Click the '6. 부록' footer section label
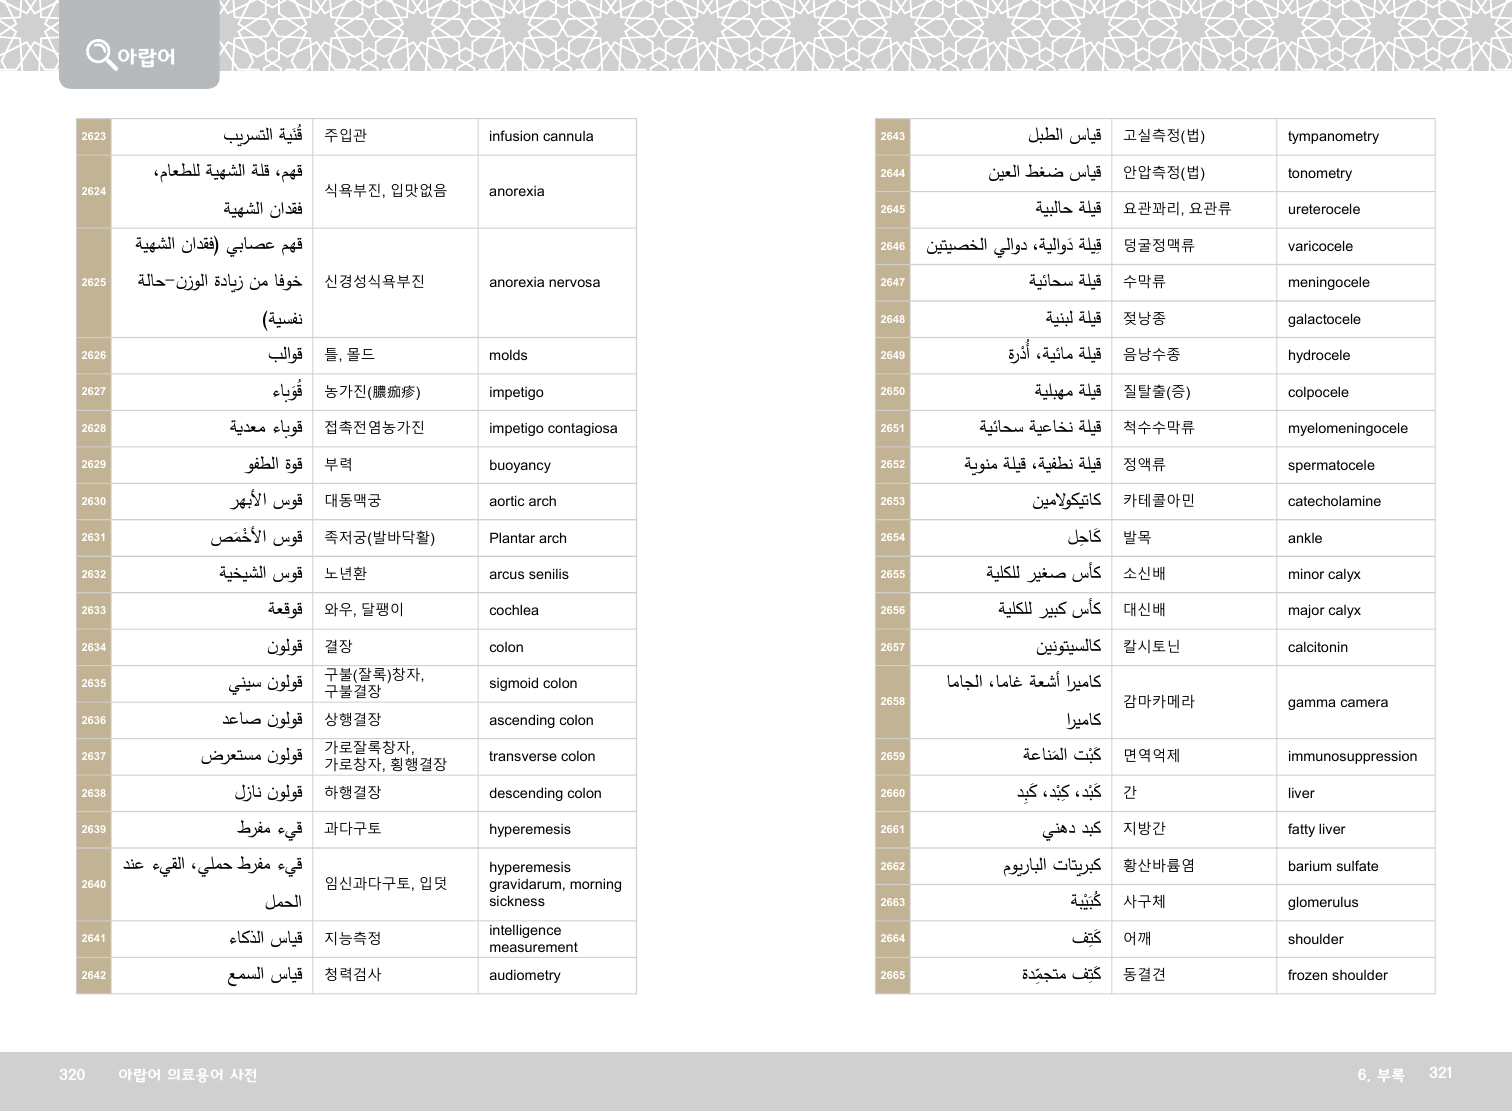The image size is (1512, 1111). pos(1380,1075)
